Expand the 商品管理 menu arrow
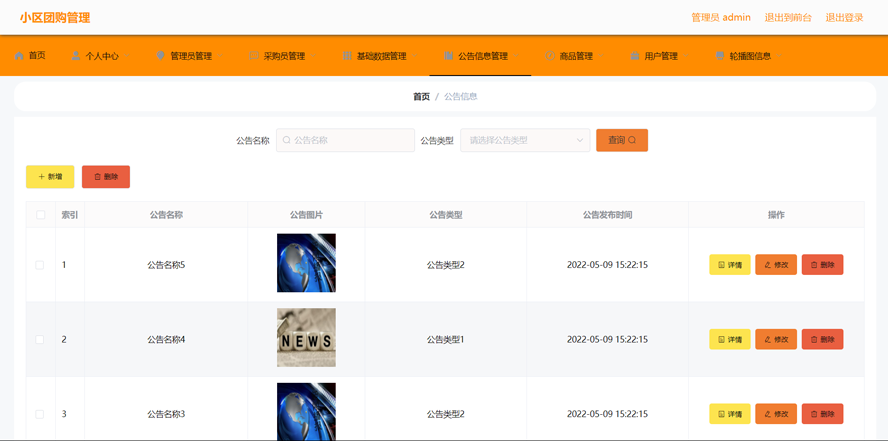This screenshot has height=441, width=888. (x=601, y=56)
